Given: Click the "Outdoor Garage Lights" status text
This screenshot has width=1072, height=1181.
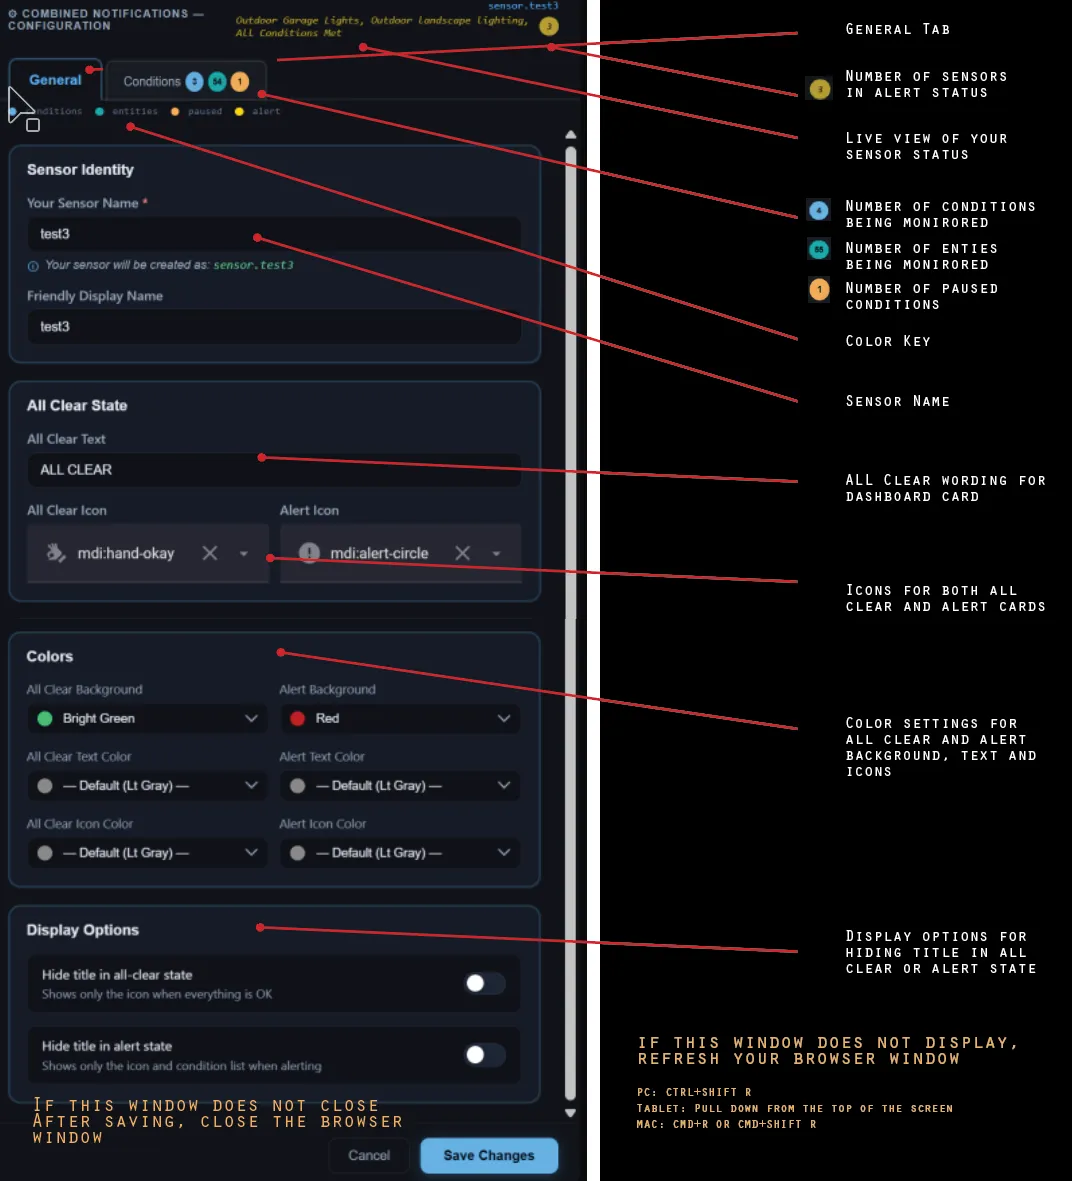Looking at the screenshot, I should (x=300, y=20).
